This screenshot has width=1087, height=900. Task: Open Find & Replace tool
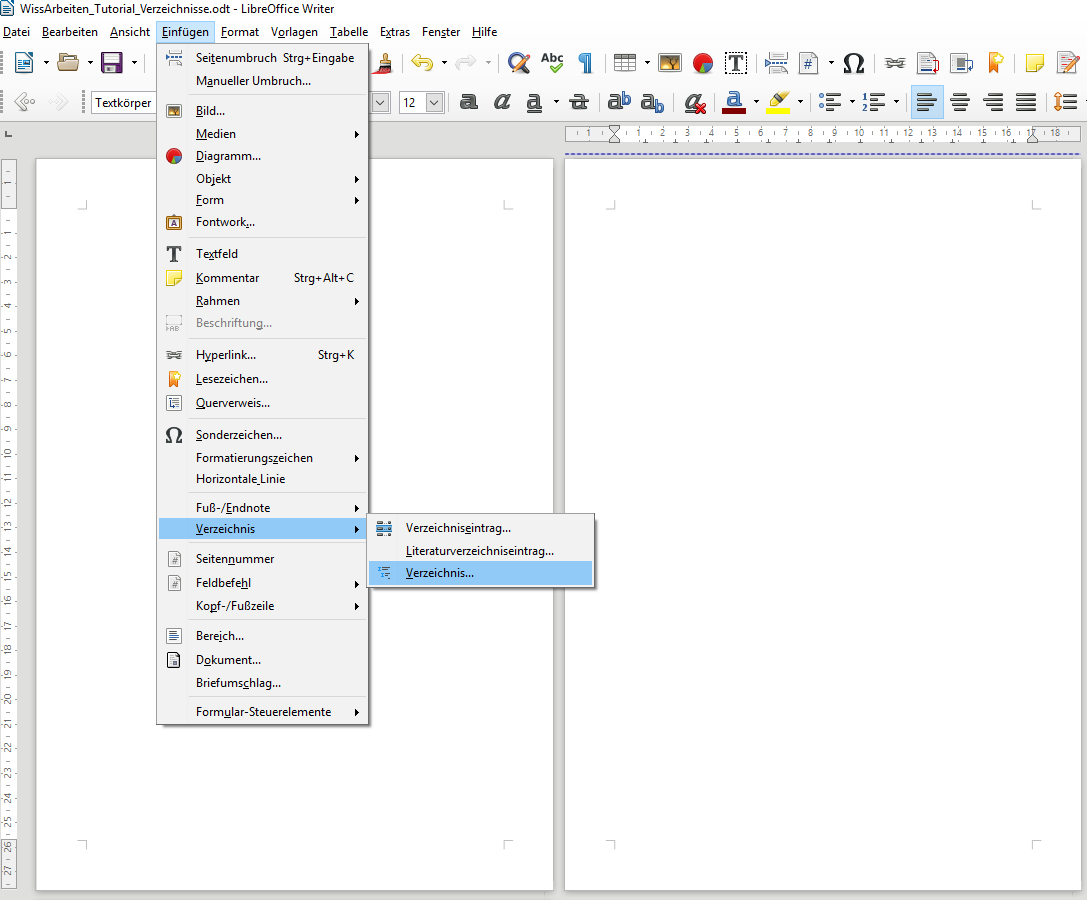[518, 63]
